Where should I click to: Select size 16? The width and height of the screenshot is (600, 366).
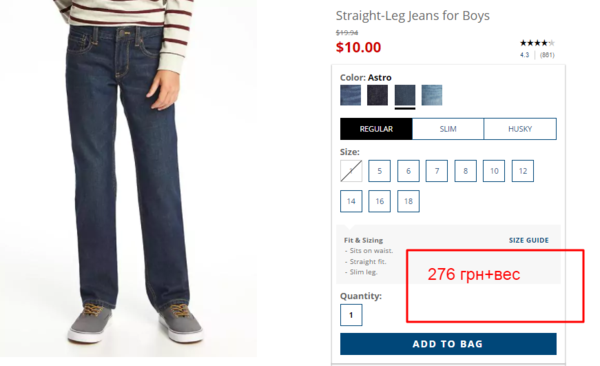pos(380,201)
